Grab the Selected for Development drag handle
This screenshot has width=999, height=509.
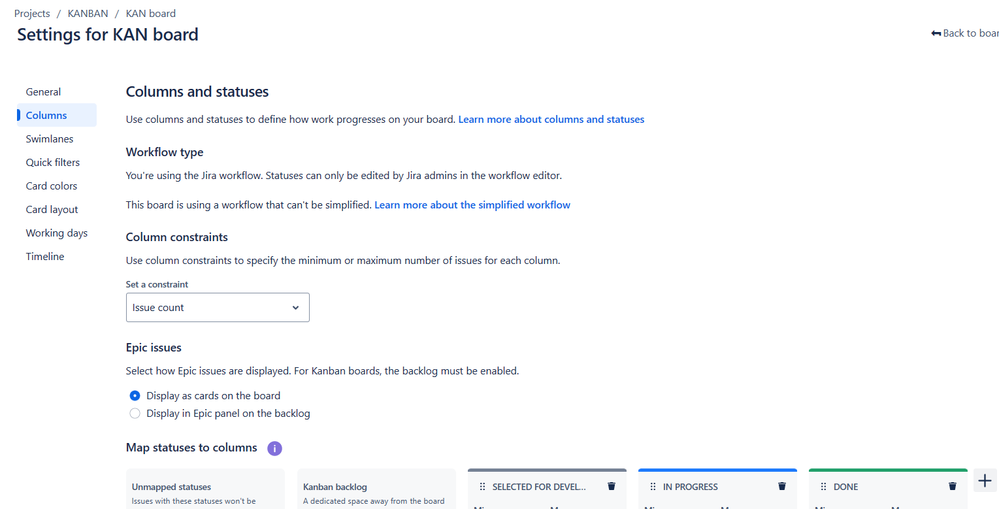(x=482, y=487)
